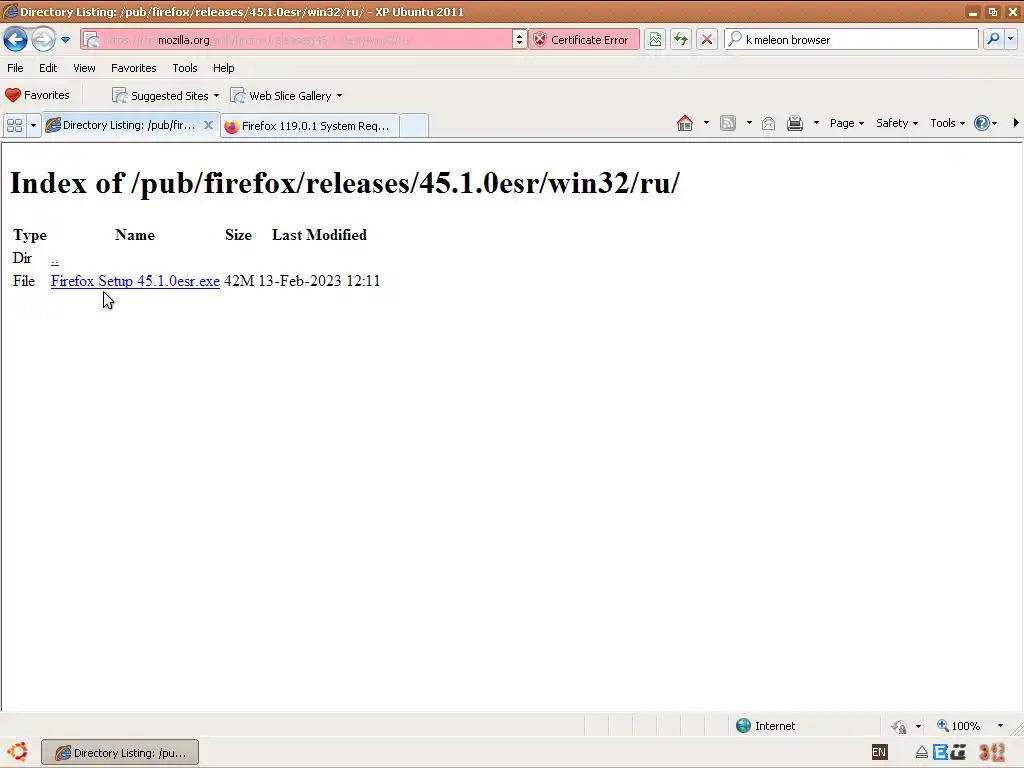The height and width of the screenshot is (768, 1024).
Task: Open the Edit menu
Action: 48,68
